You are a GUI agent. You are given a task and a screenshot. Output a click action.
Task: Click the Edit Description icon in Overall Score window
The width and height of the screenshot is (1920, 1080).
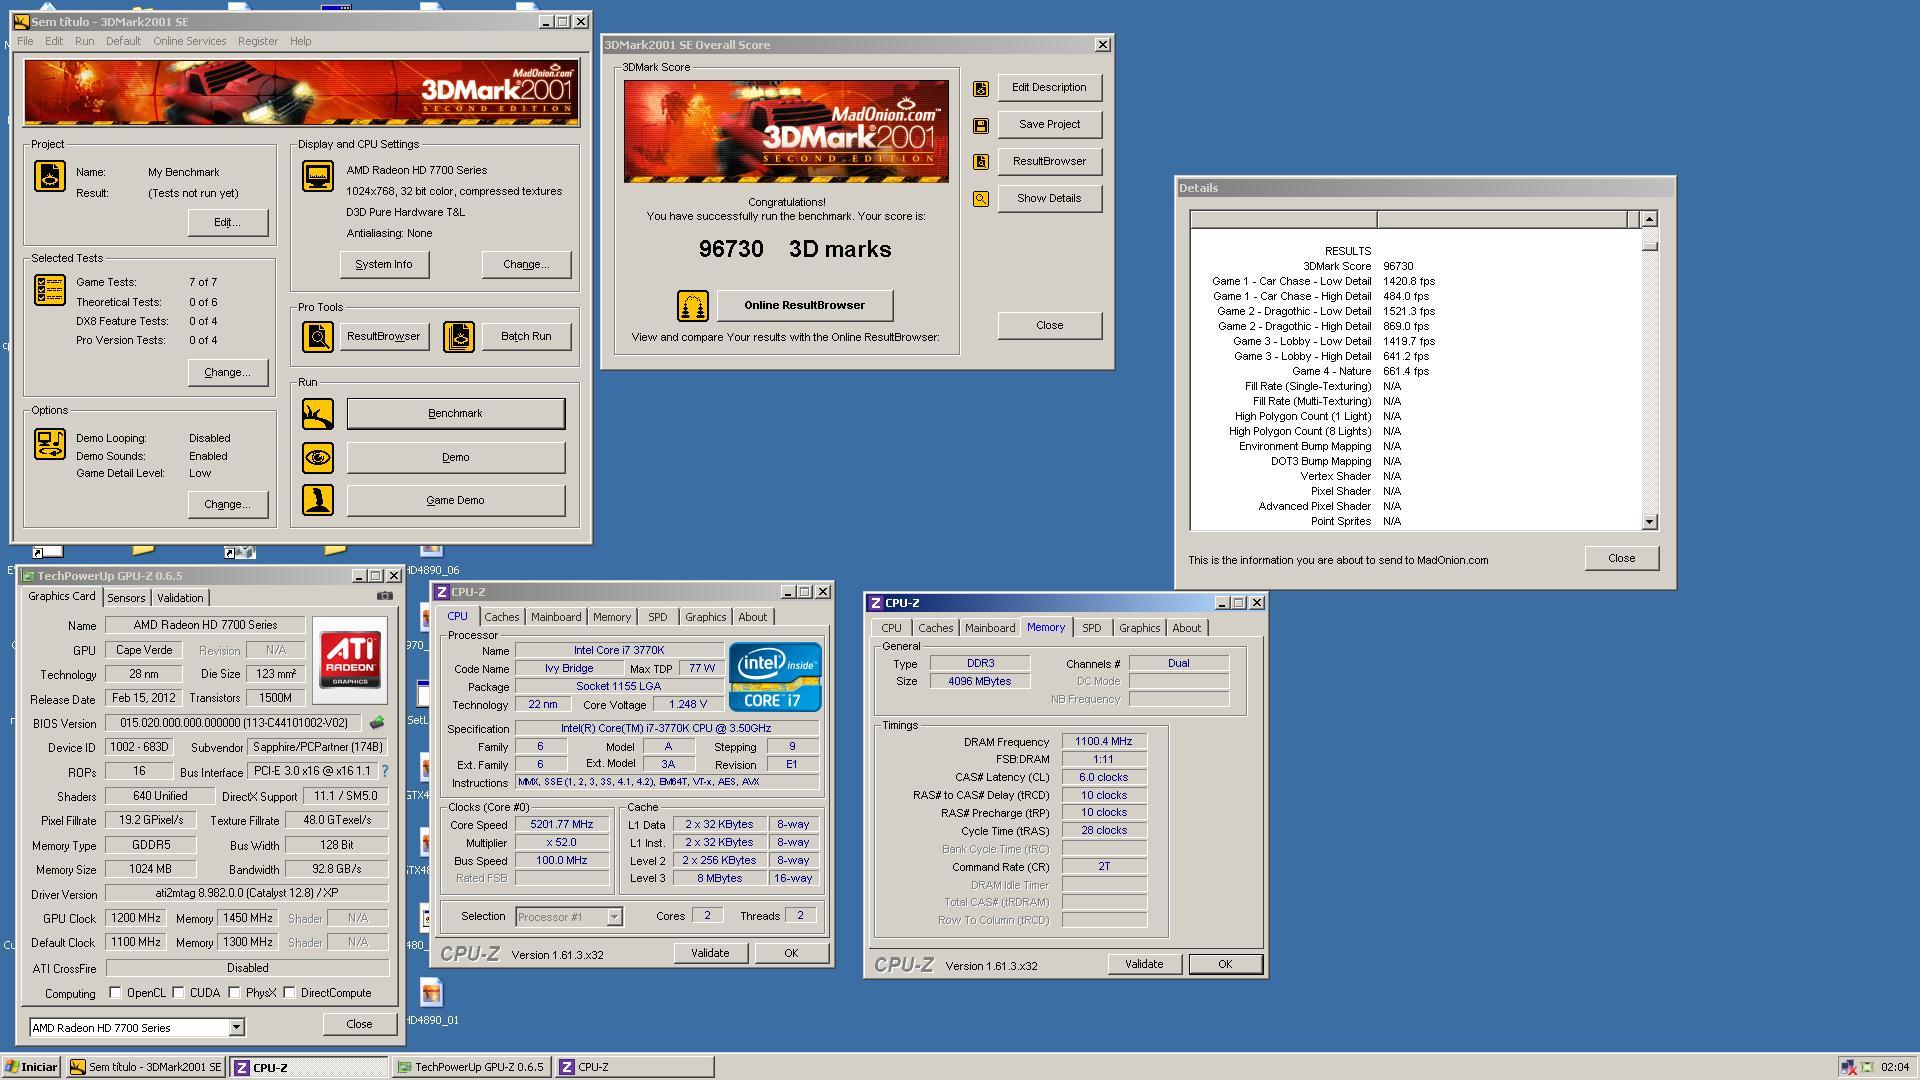(981, 89)
